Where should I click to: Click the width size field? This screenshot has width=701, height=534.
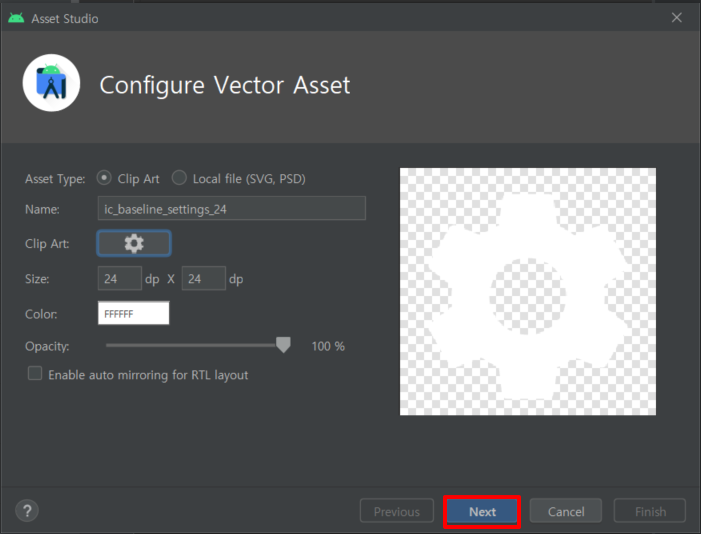click(120, 279)
